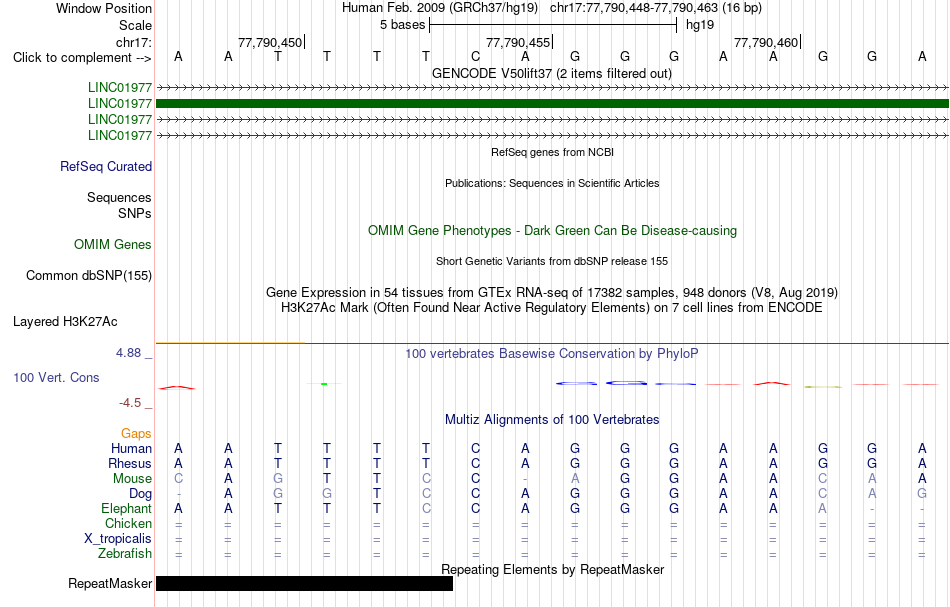The height and width of the screenshot is (607, 950).
Task: Click the 4.88 PhyloP upper limit value
Action: (x=128, y=353)
